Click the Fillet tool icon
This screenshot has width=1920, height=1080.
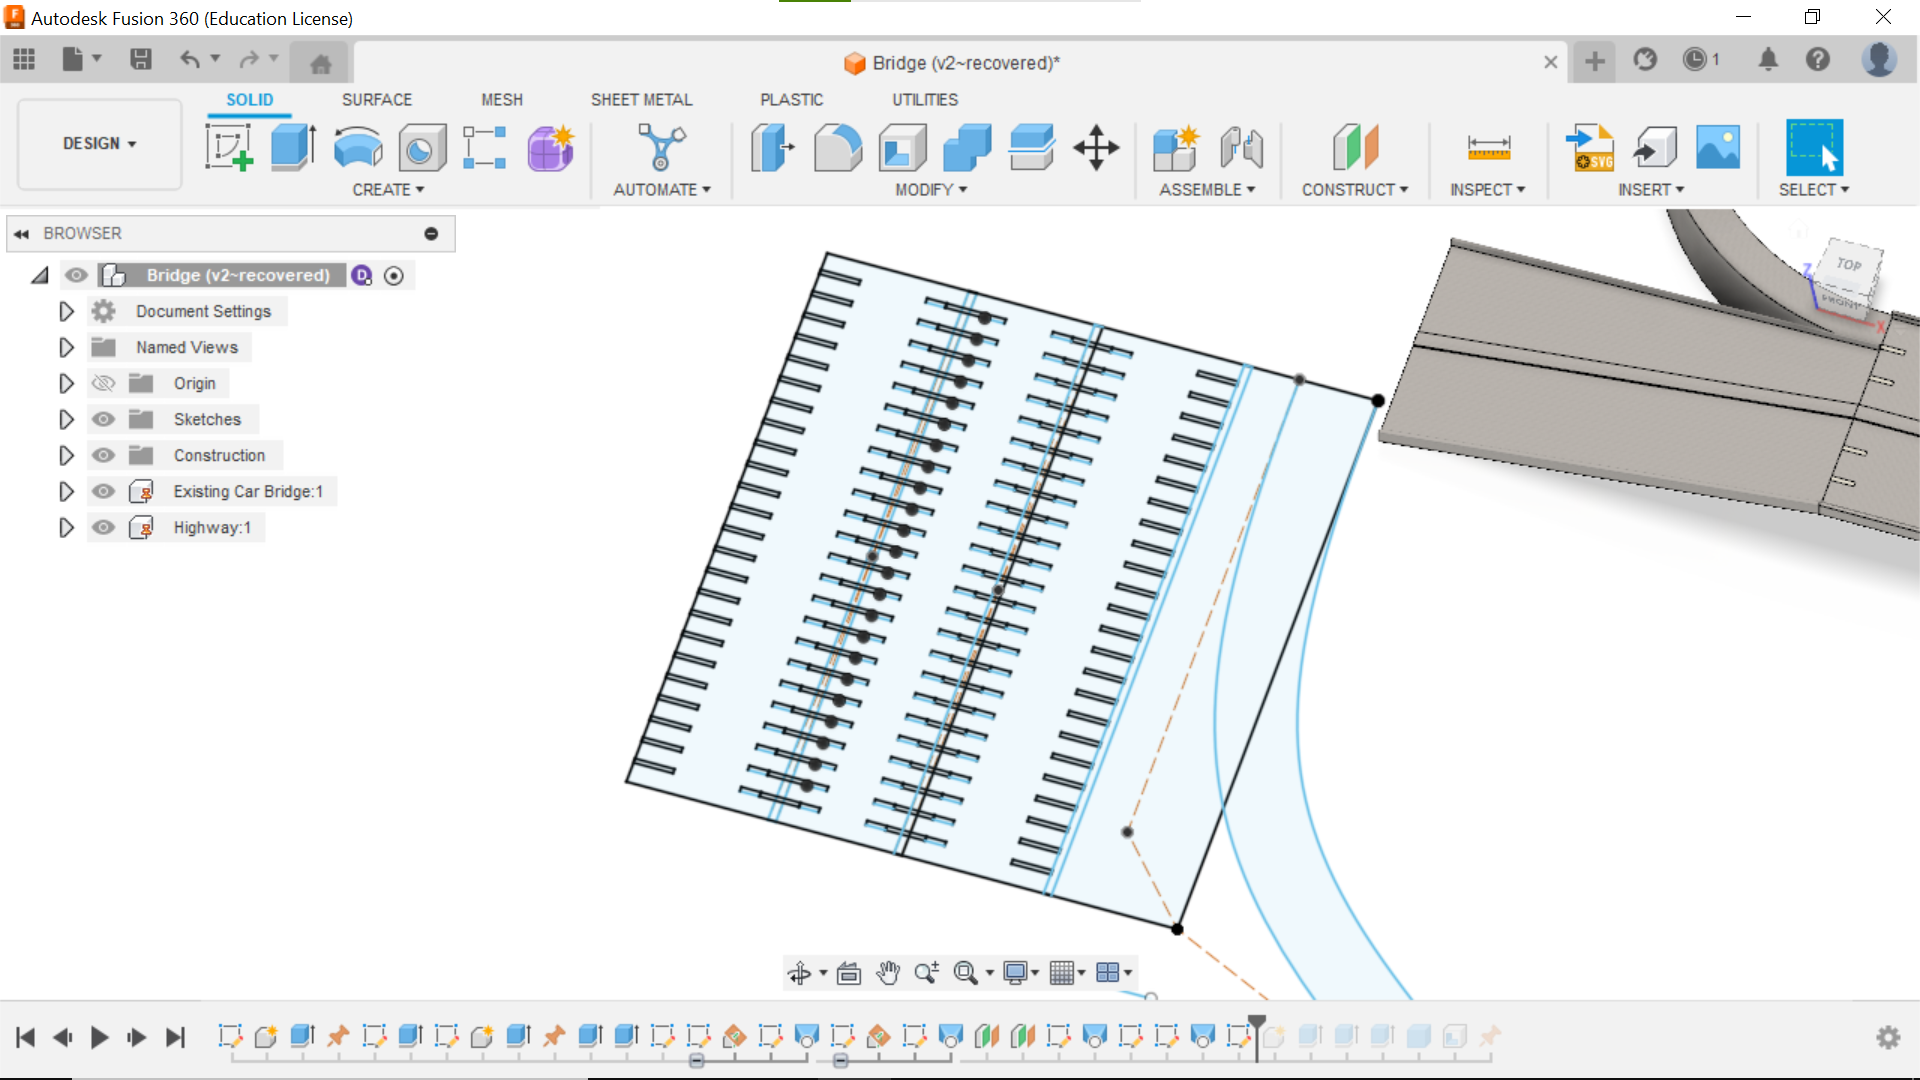pyautogui.click(x=838, y=148)
